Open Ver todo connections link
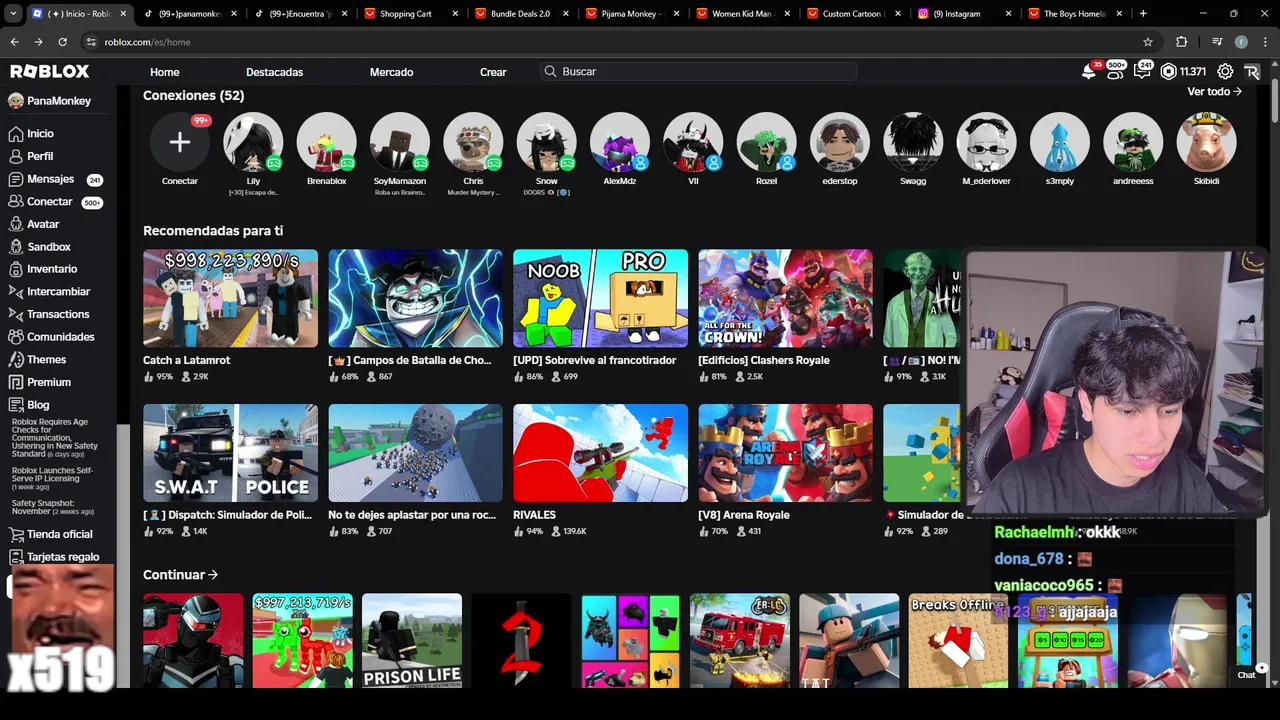The width and height of the screenshot is (1280, 720). 1214,91
